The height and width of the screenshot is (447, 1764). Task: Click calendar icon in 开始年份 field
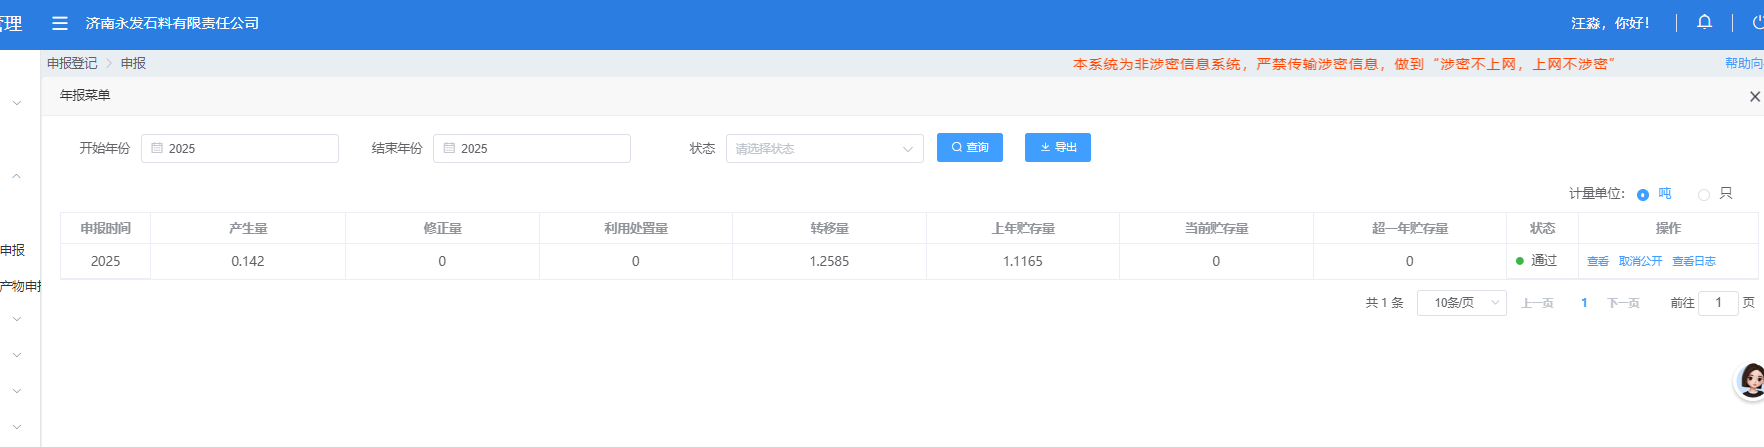[157, 148]
